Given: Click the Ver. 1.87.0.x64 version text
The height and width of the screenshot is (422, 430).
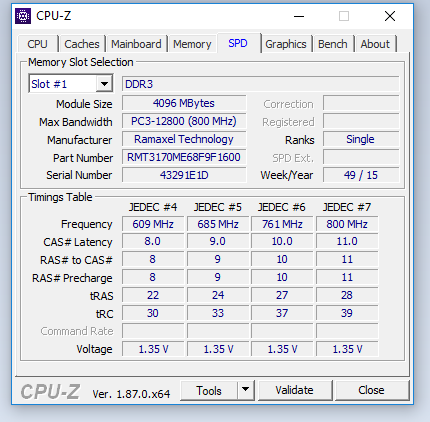Looking at the screenshot, I should tap(131, 394).
